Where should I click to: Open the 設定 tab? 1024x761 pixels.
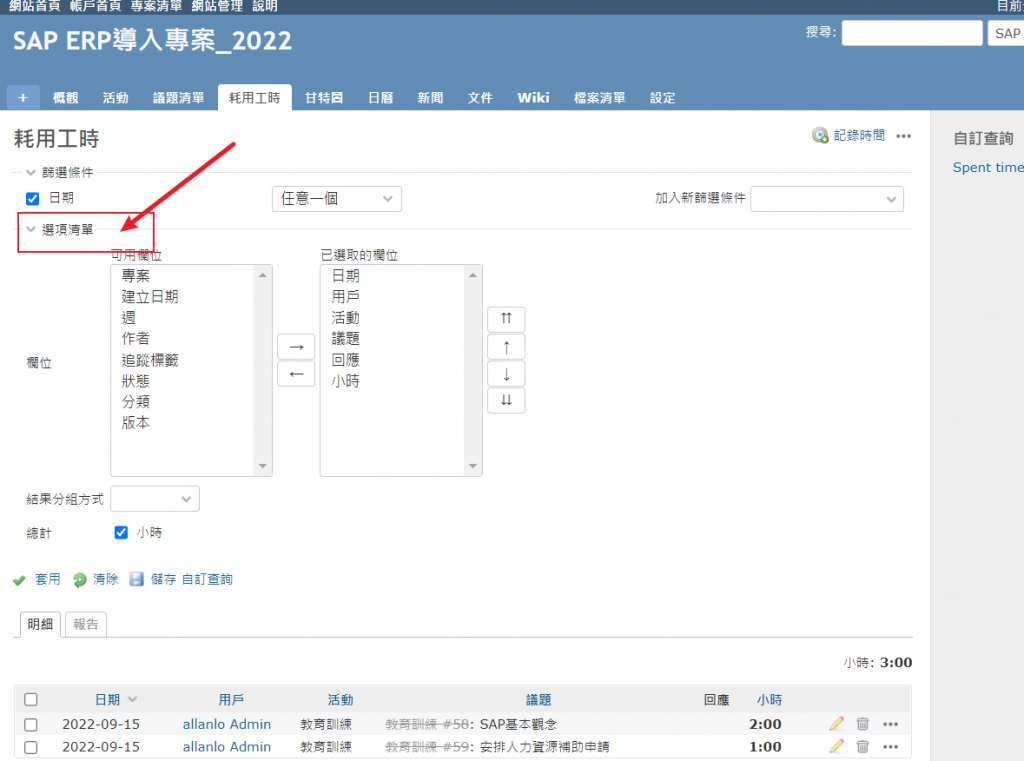pos(662,98)
